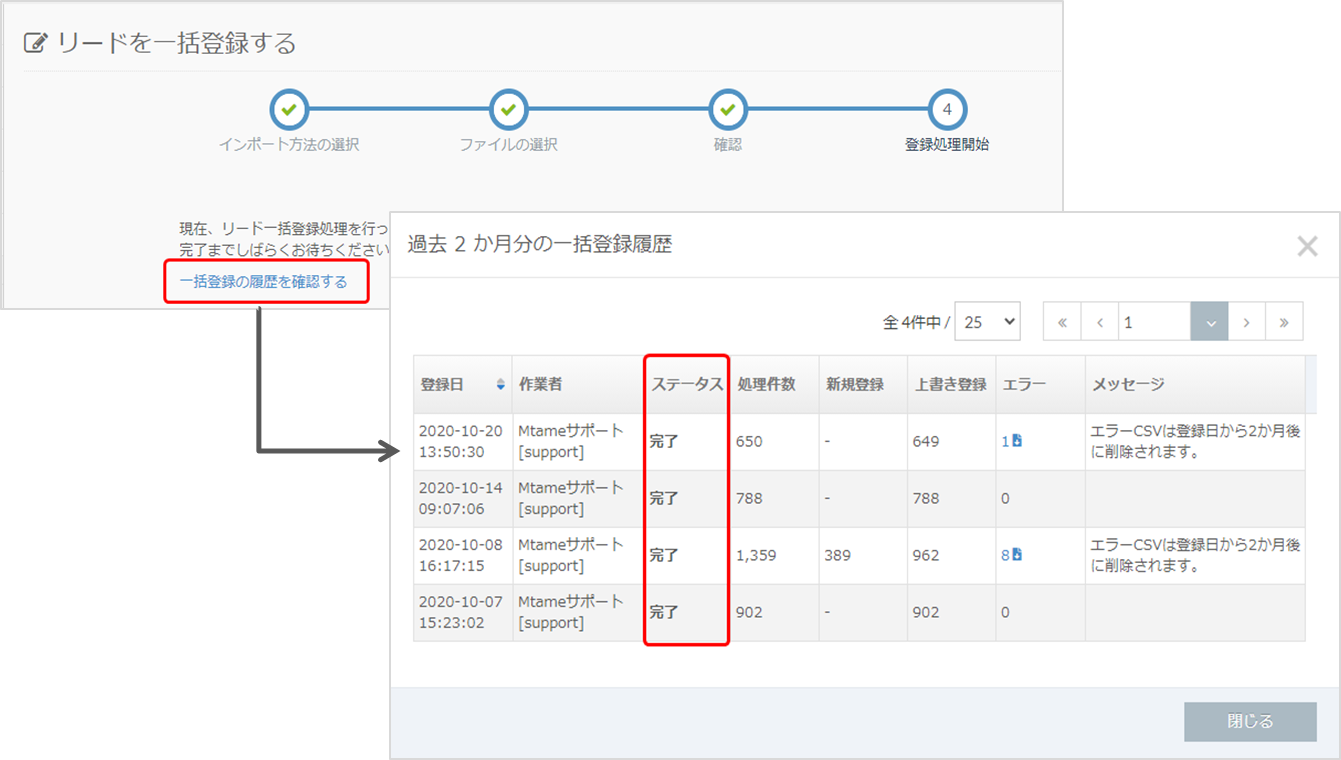The width and height of the screenshot is (1341, 760).
Task: Select the 2020-10-08 16:17:15 date cell
Action: coord(463,555)
